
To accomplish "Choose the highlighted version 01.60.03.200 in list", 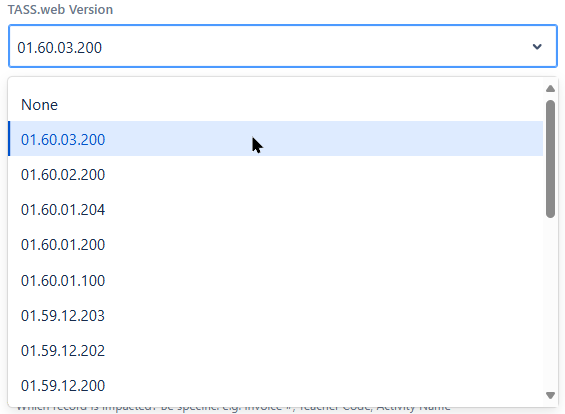I will [275, 139].
